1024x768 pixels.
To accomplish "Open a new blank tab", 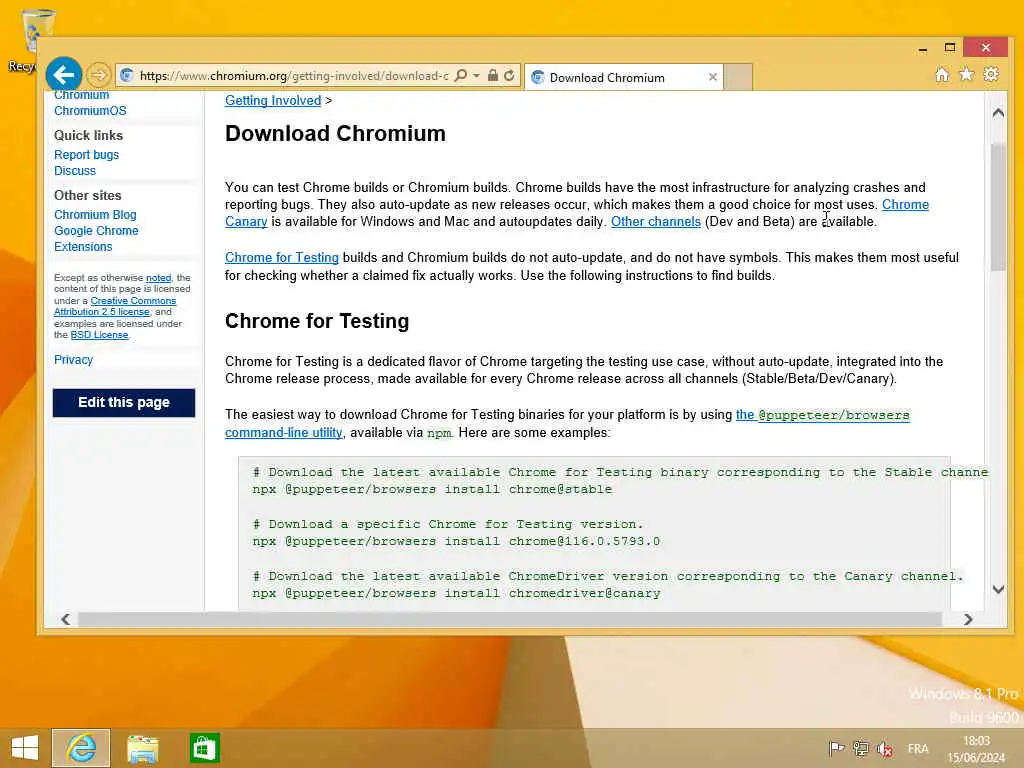I will [739, 77].
